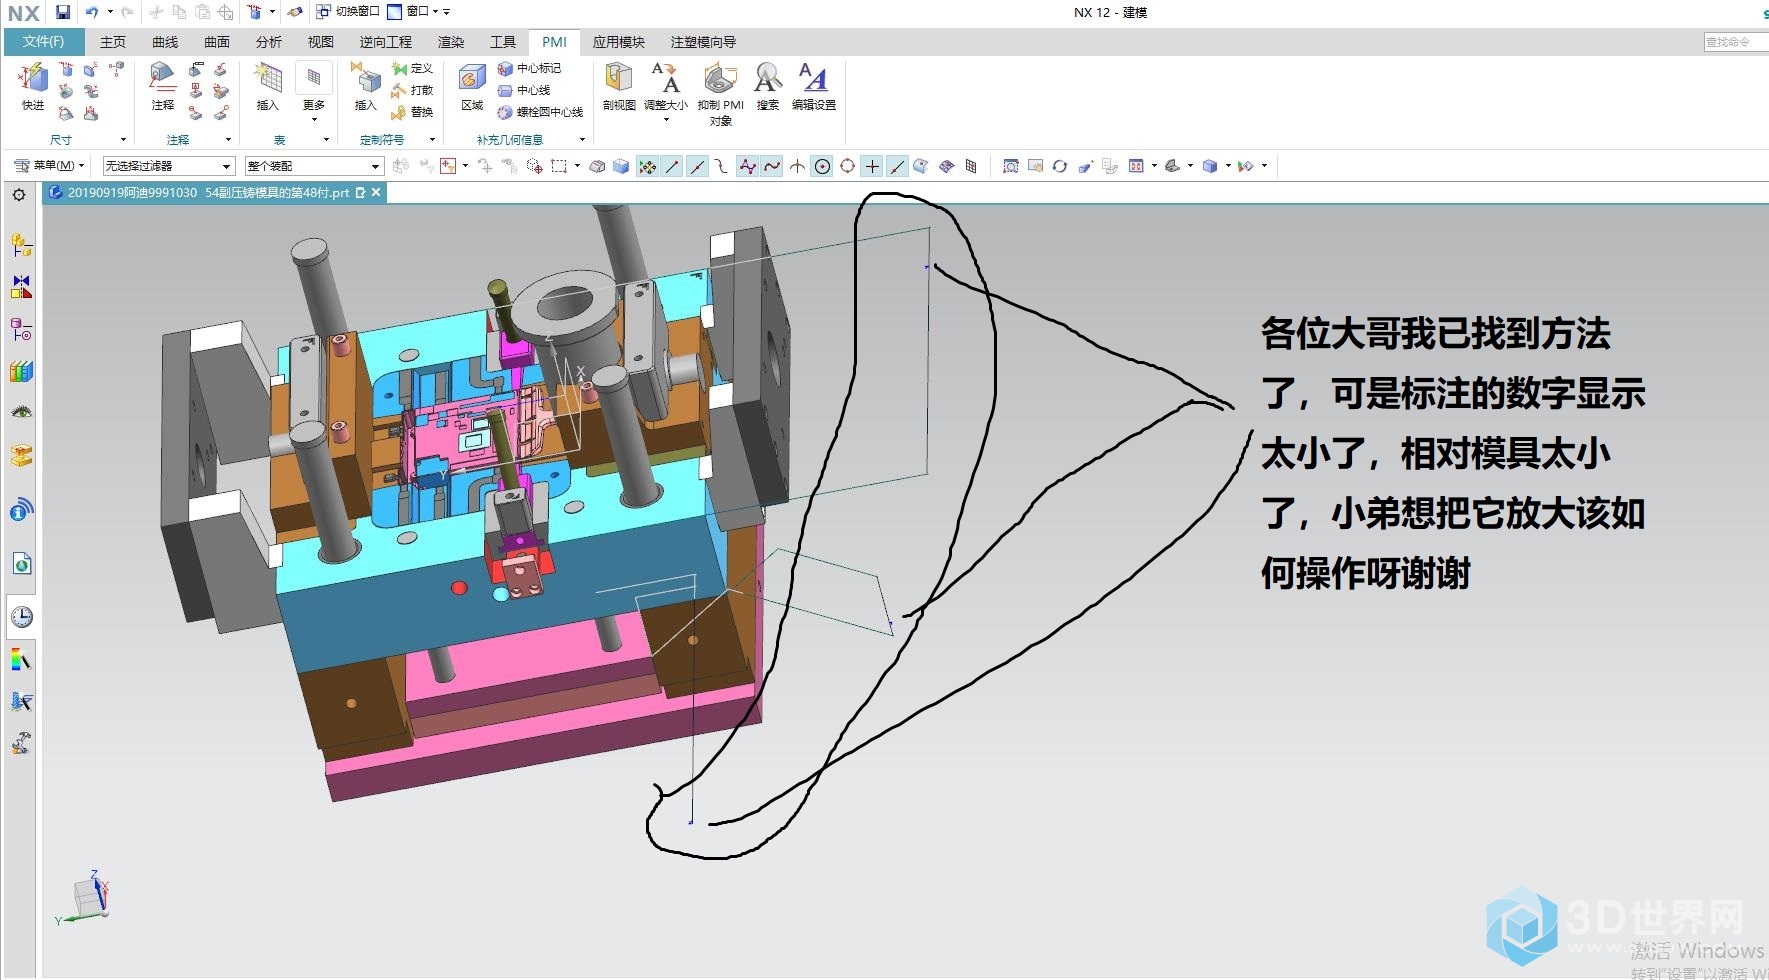Select the Note (注释) annotation tool
This screenshot has width=1769, height=980.
pos(162,85)
